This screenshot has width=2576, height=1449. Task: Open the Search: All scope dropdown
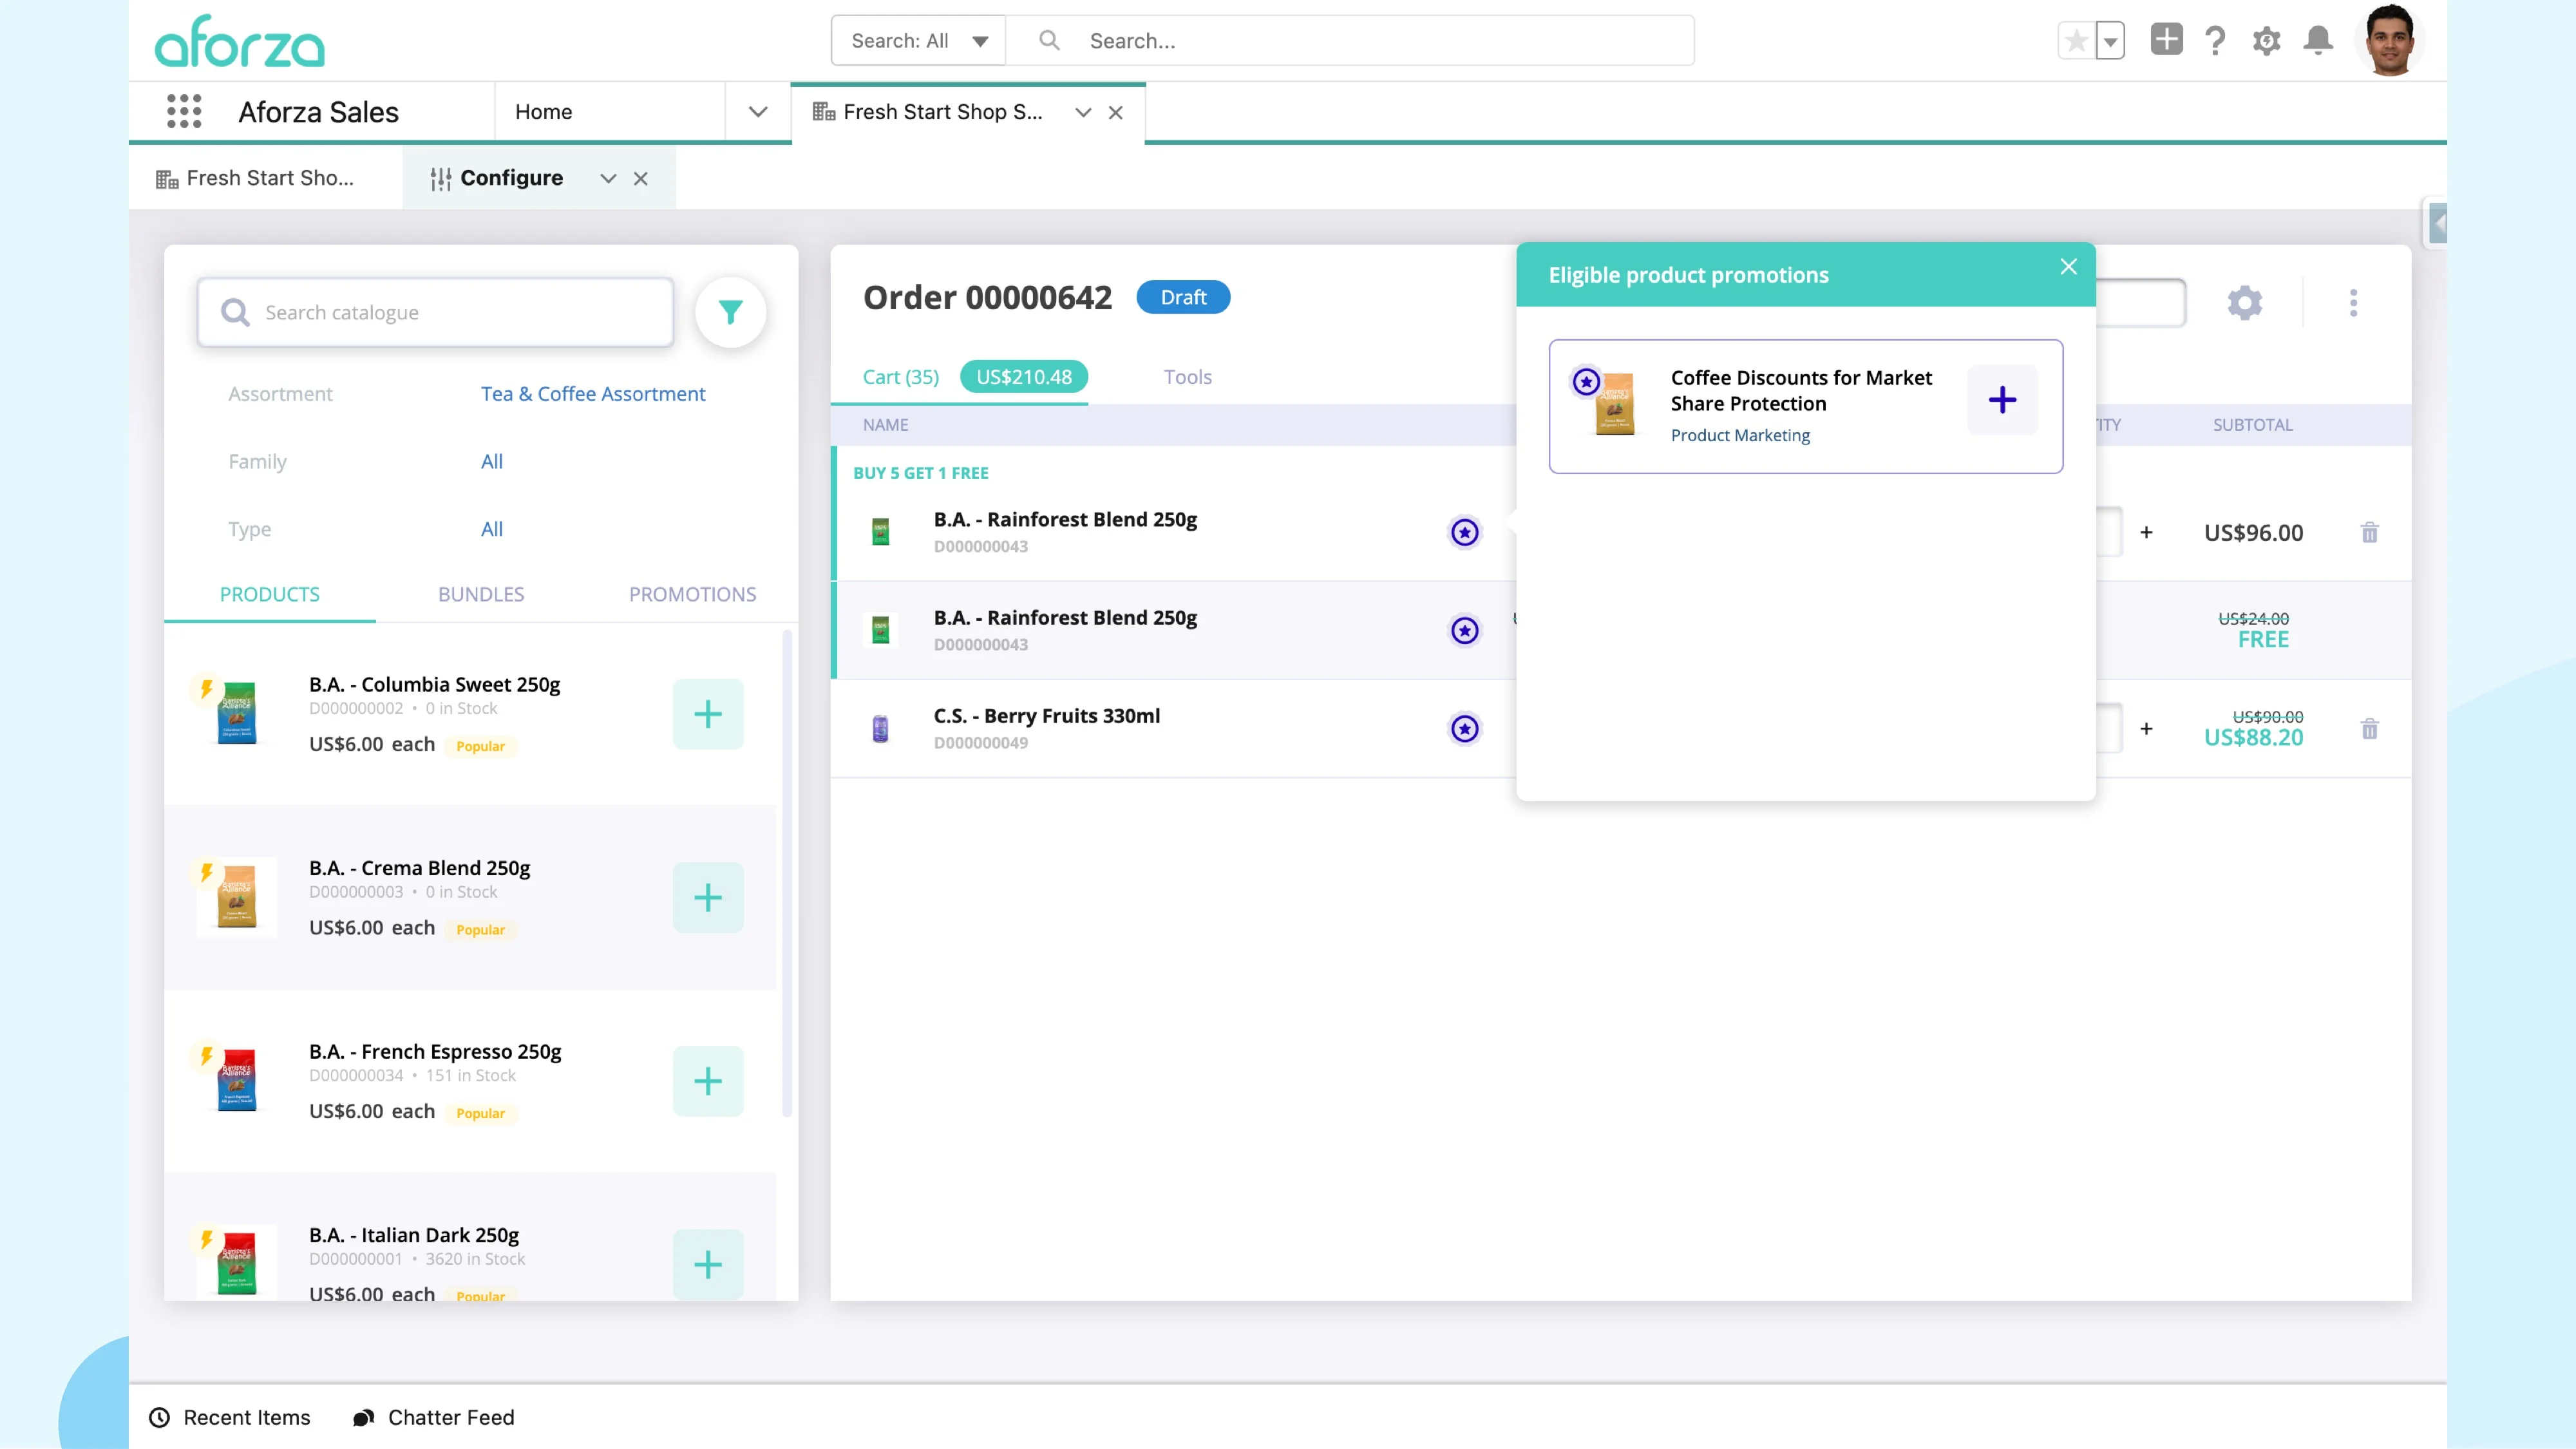pos(918,41)
